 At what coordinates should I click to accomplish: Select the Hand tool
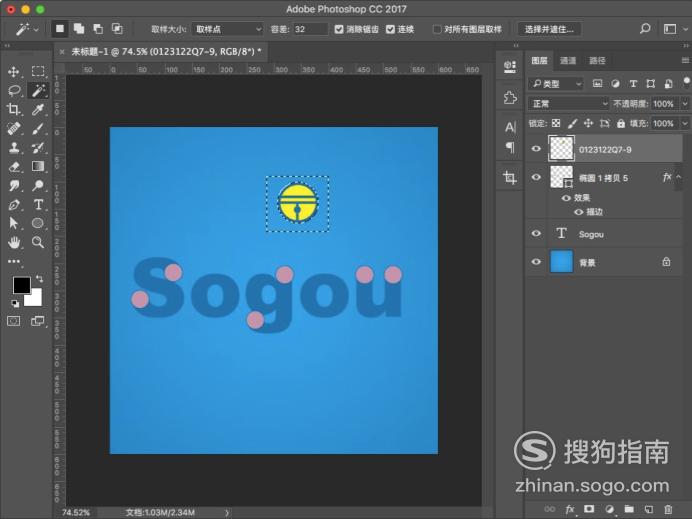[x=14, y=242]
